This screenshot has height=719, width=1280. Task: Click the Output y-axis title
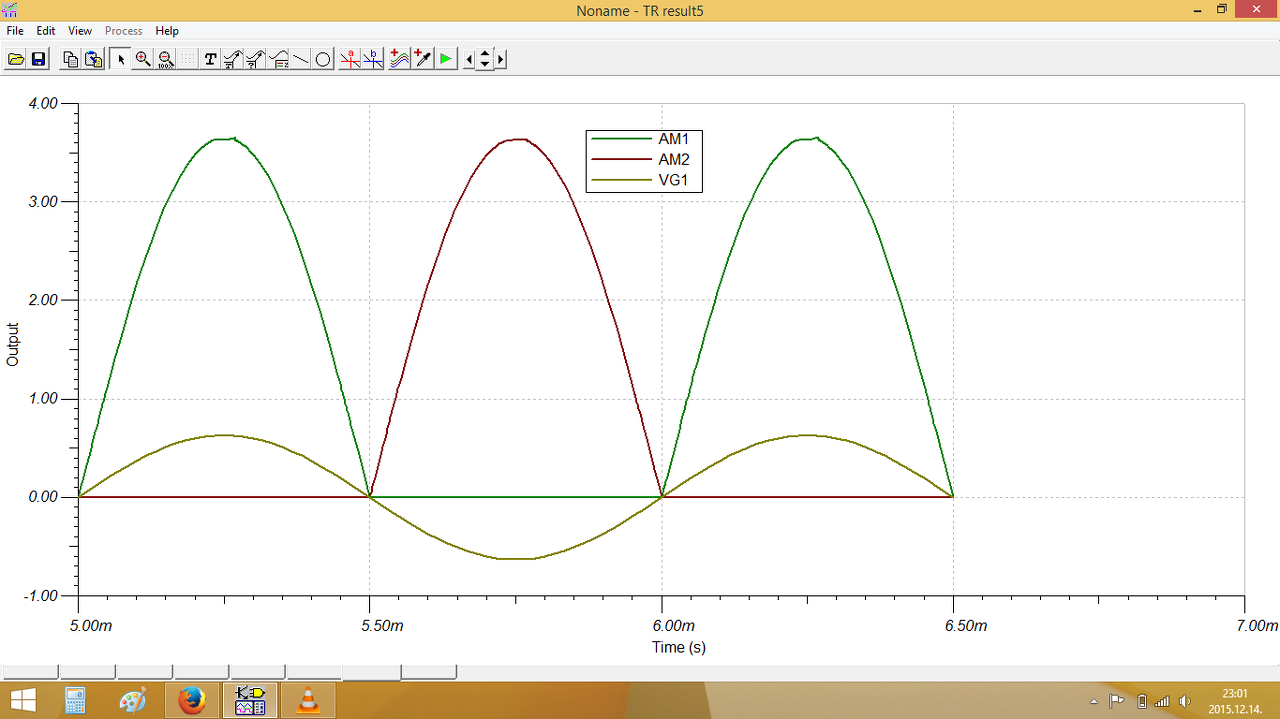click(x=13, y=344)
